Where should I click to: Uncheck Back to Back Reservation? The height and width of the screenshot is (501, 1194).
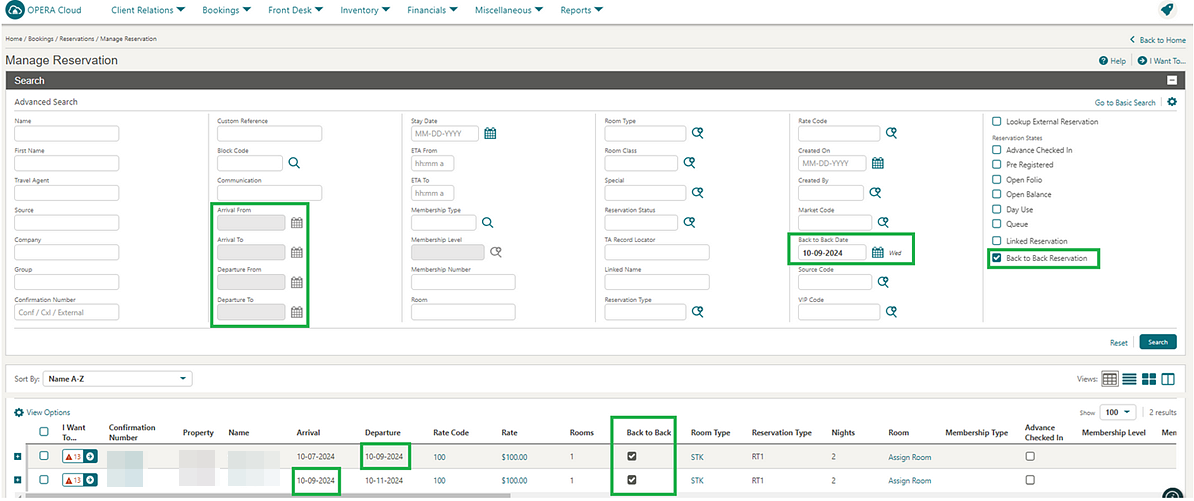(996, 259)
